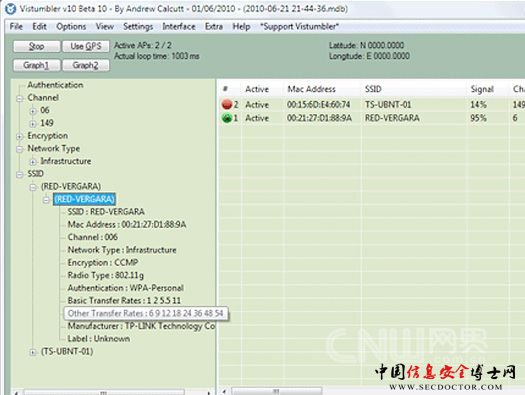This screenshot has height=395, width=525.
Task: Click the Vistumbler app icon in title bar
Action: [x=11, y=9]
